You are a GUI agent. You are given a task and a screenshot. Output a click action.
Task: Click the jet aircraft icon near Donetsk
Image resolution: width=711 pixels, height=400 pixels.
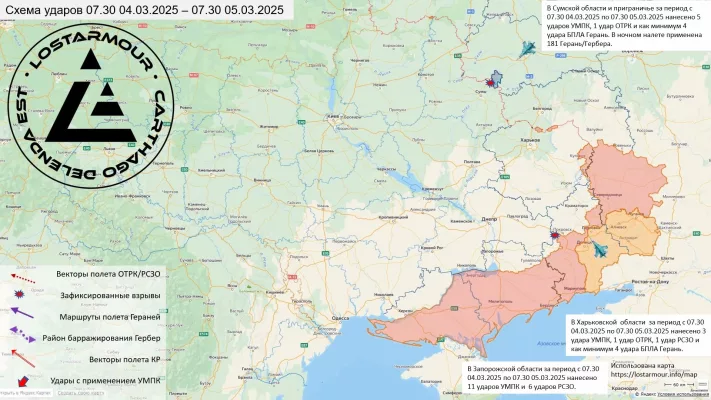[x=597, y=248]
